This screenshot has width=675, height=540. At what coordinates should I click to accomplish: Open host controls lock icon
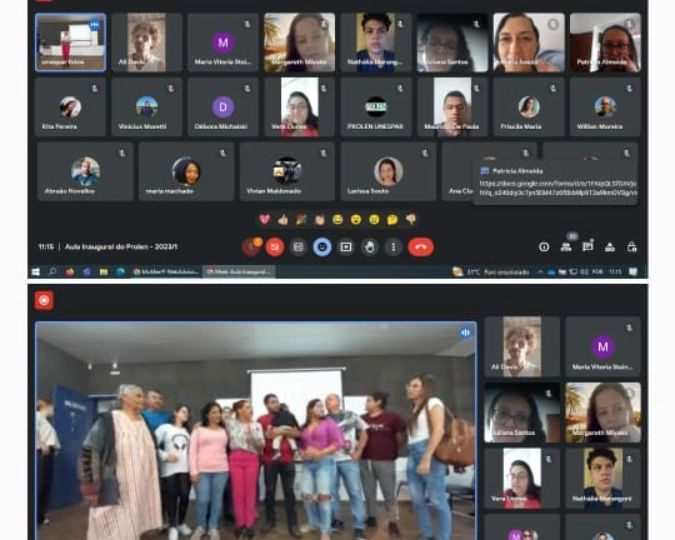click(x=632, y=247)
